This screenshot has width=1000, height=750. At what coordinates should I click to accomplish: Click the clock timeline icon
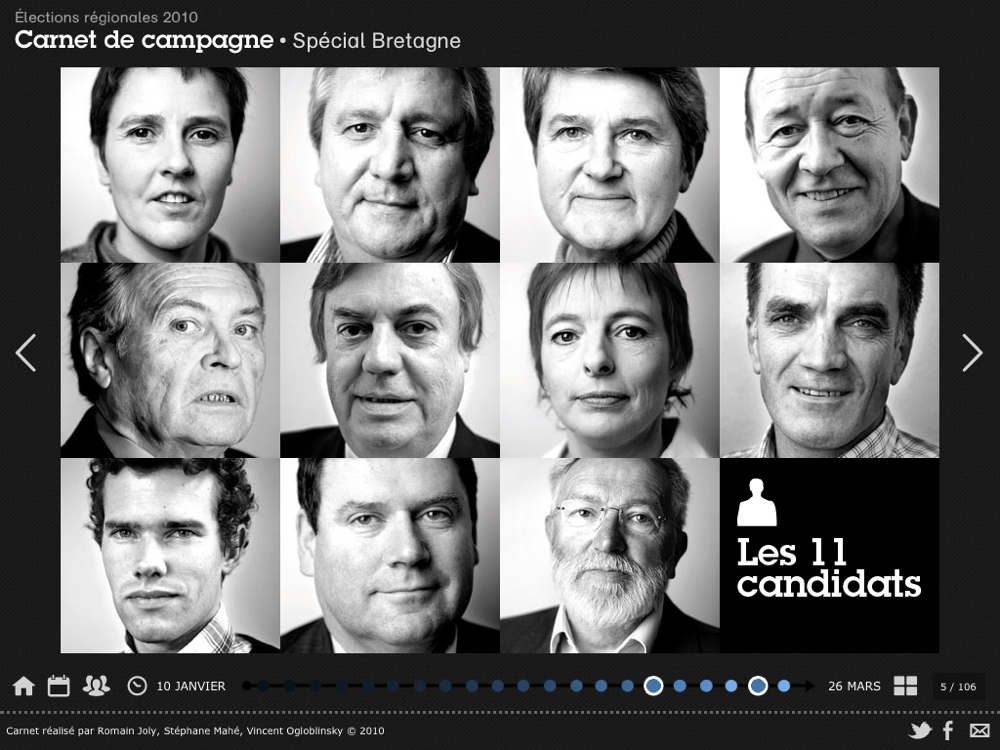pyautogui.click(x=137, y=686)
